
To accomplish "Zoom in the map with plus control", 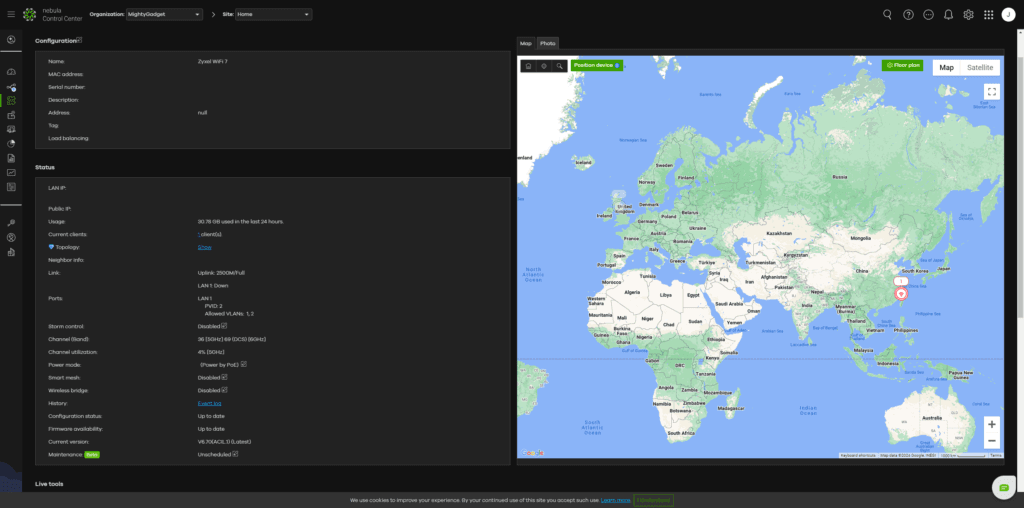I will click(x=991, y=424).
